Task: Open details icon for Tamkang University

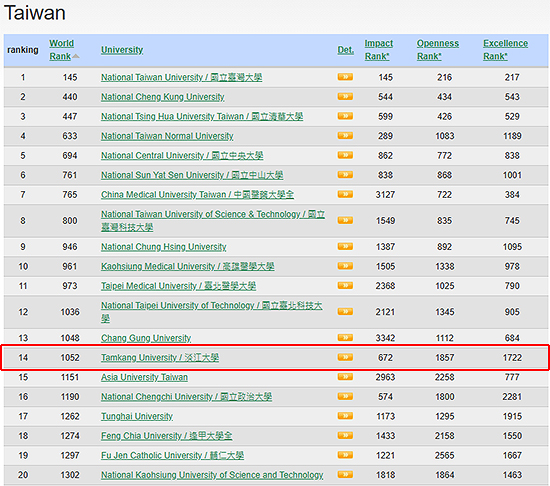Action: pos(345,357)
